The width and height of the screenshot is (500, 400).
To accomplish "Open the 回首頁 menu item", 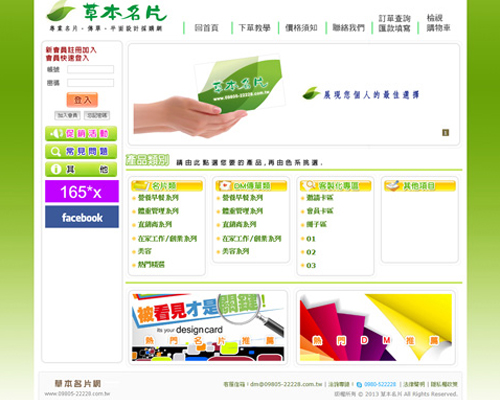I will click(x=207, y=28).
